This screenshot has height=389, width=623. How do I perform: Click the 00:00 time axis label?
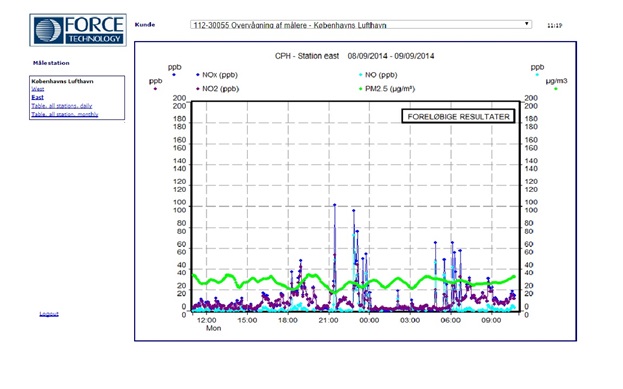pos(369,320)
